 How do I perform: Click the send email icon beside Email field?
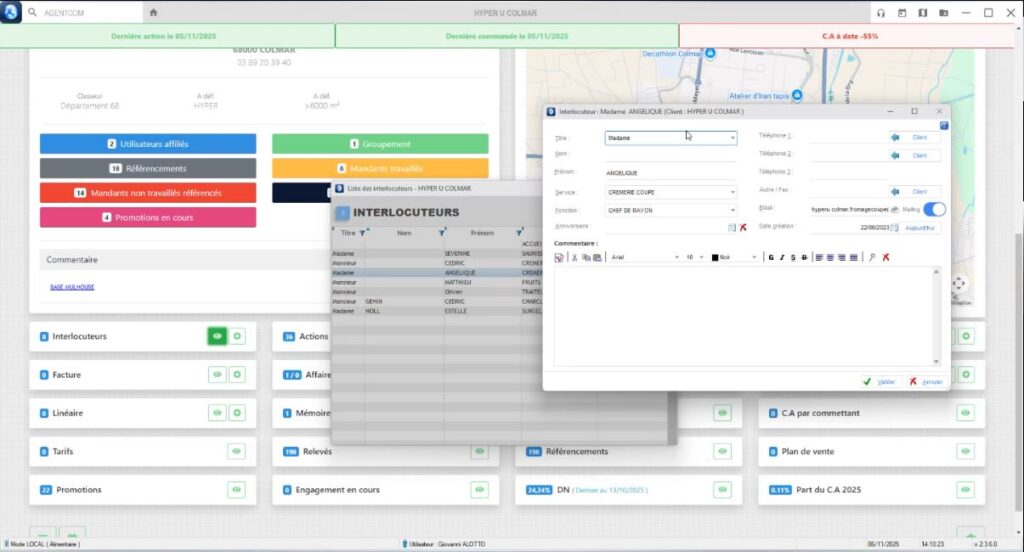895,210
